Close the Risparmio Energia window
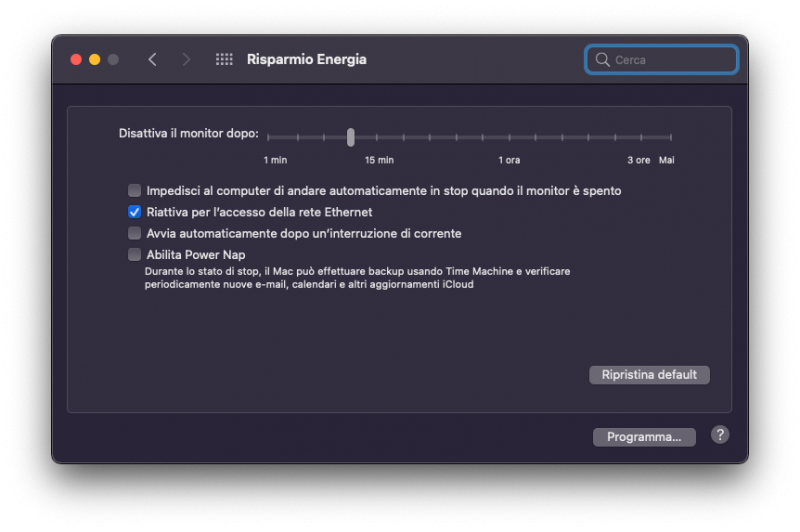The height and width of the screenshot is (532, 800). click(x=76, y=60)
